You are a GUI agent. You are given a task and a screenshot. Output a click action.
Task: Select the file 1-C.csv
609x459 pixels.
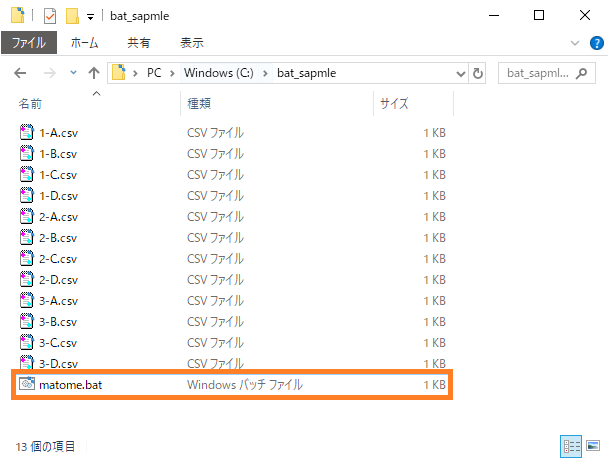tap(58, 175)
